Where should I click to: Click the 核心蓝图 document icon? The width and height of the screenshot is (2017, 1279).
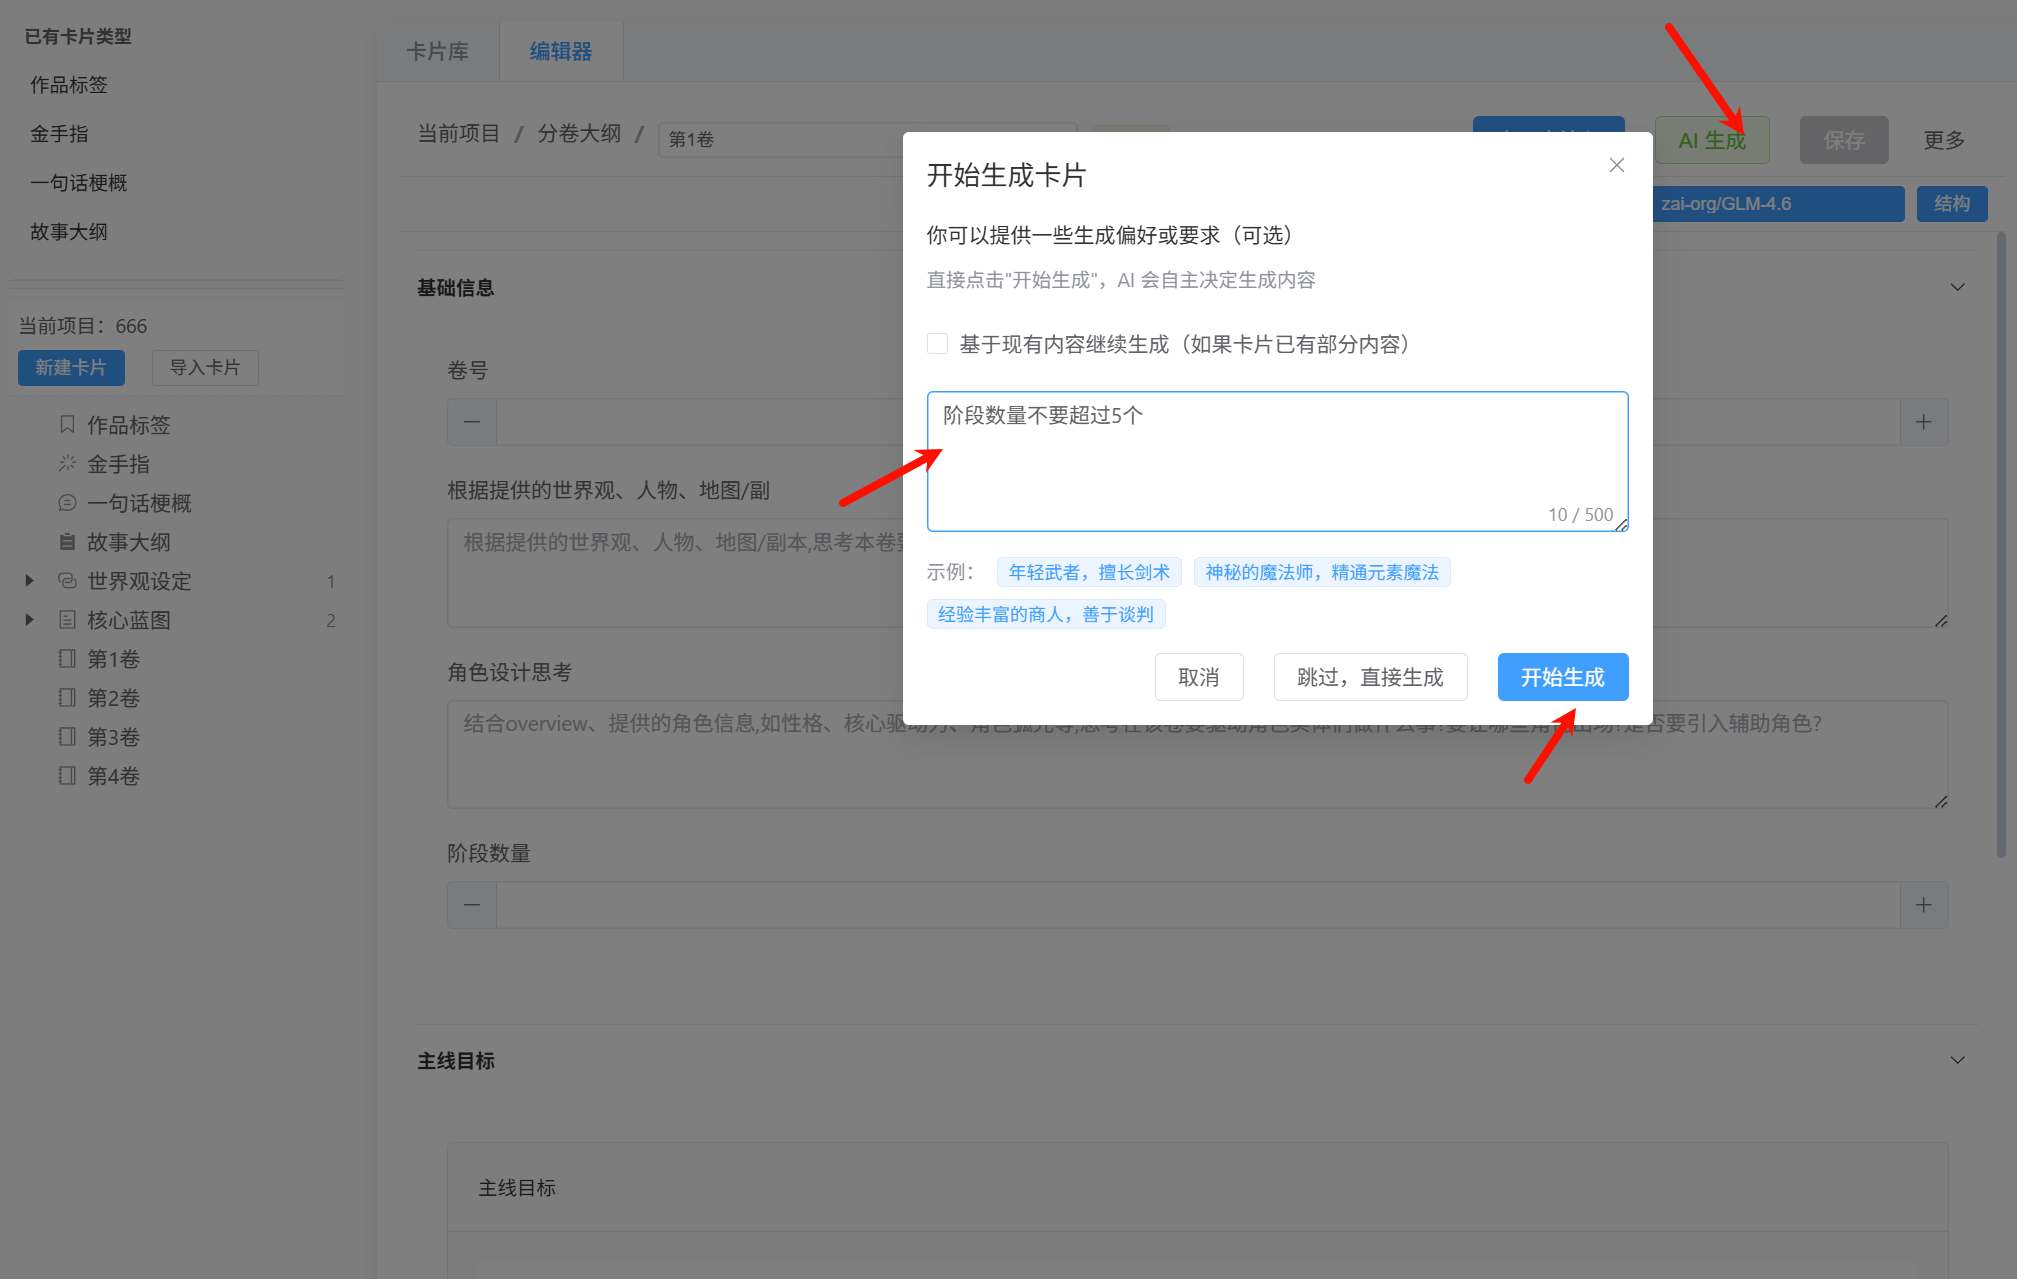[x=67, y=620]
